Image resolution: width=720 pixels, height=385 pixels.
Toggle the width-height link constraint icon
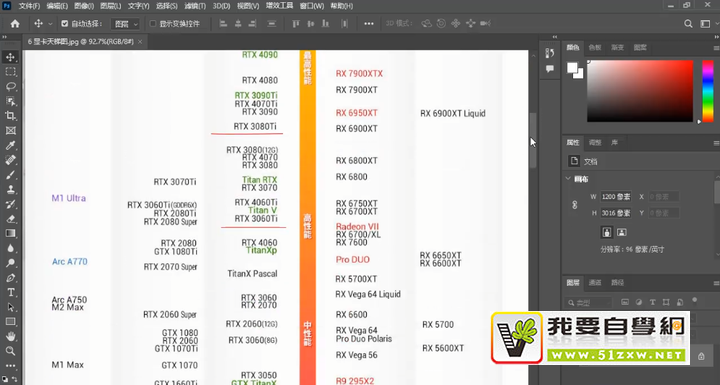pyautogui.click(x=574, y=205)
